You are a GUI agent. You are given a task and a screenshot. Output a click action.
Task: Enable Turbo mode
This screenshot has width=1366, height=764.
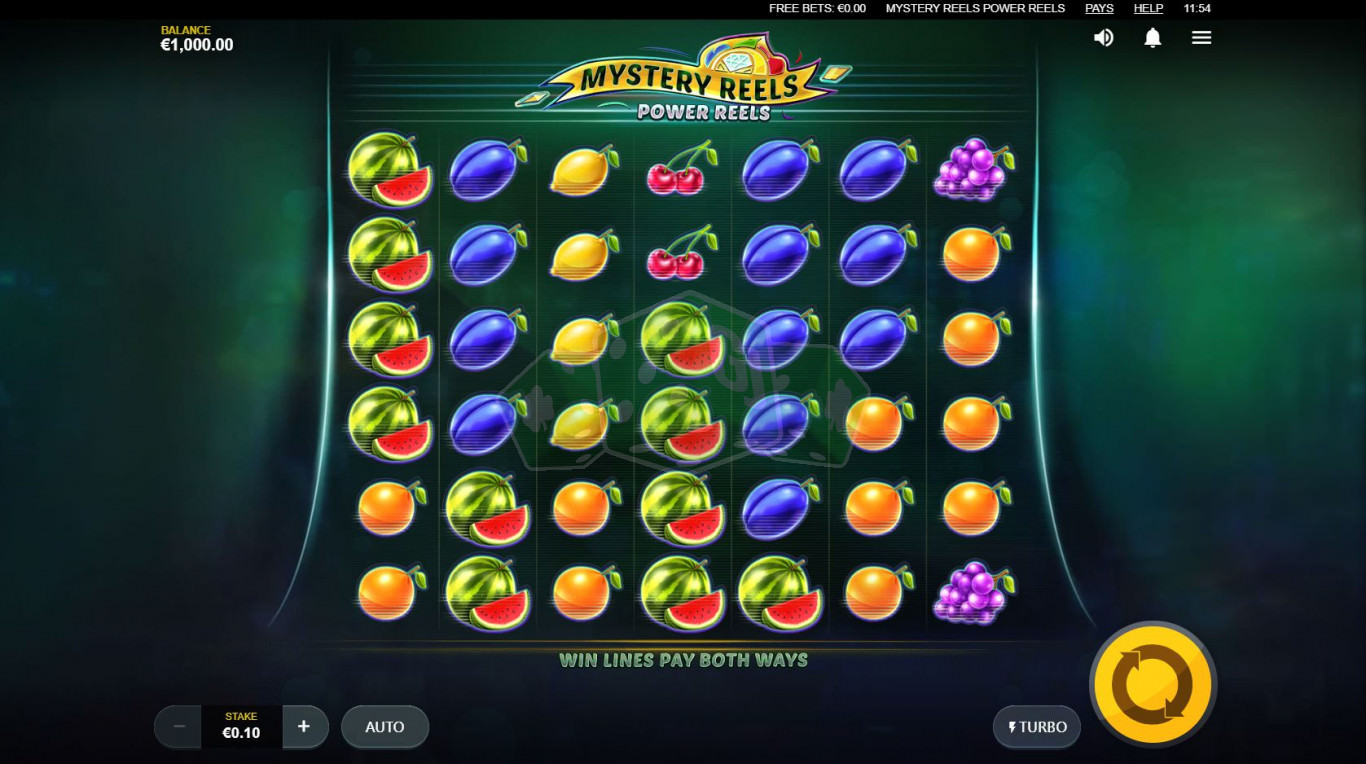(x=1037, y=727)
